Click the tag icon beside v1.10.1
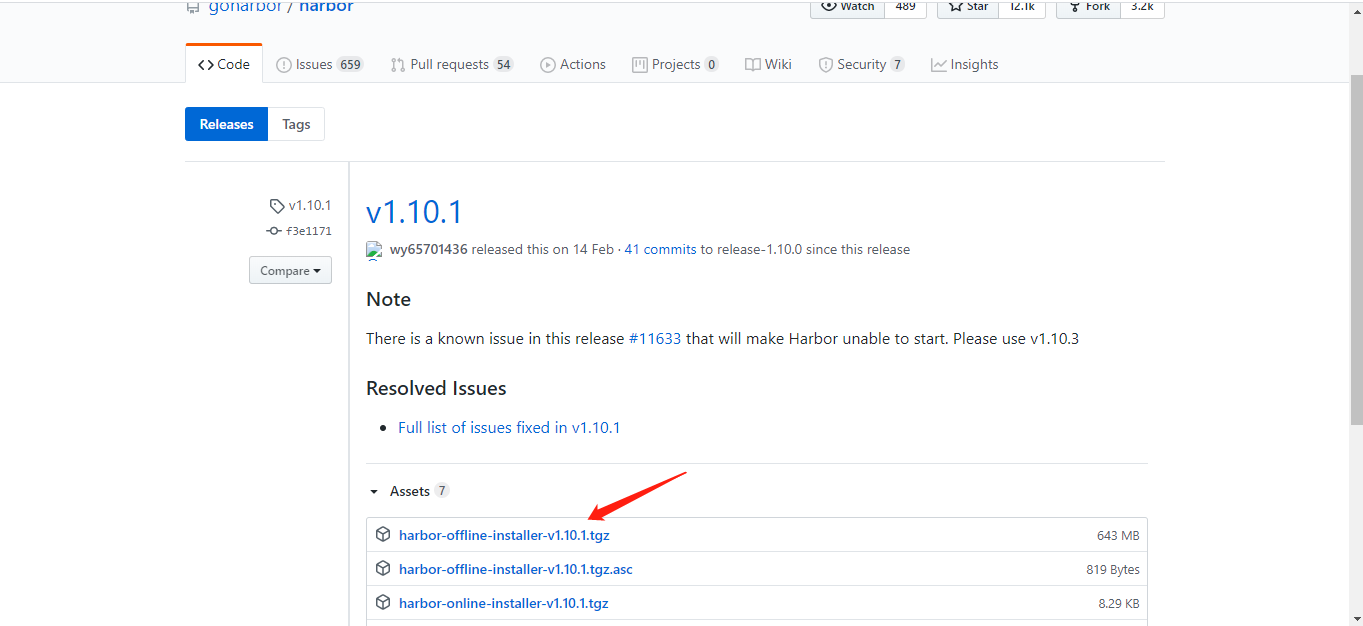The image size is (1363, 626). pos(277,206)
